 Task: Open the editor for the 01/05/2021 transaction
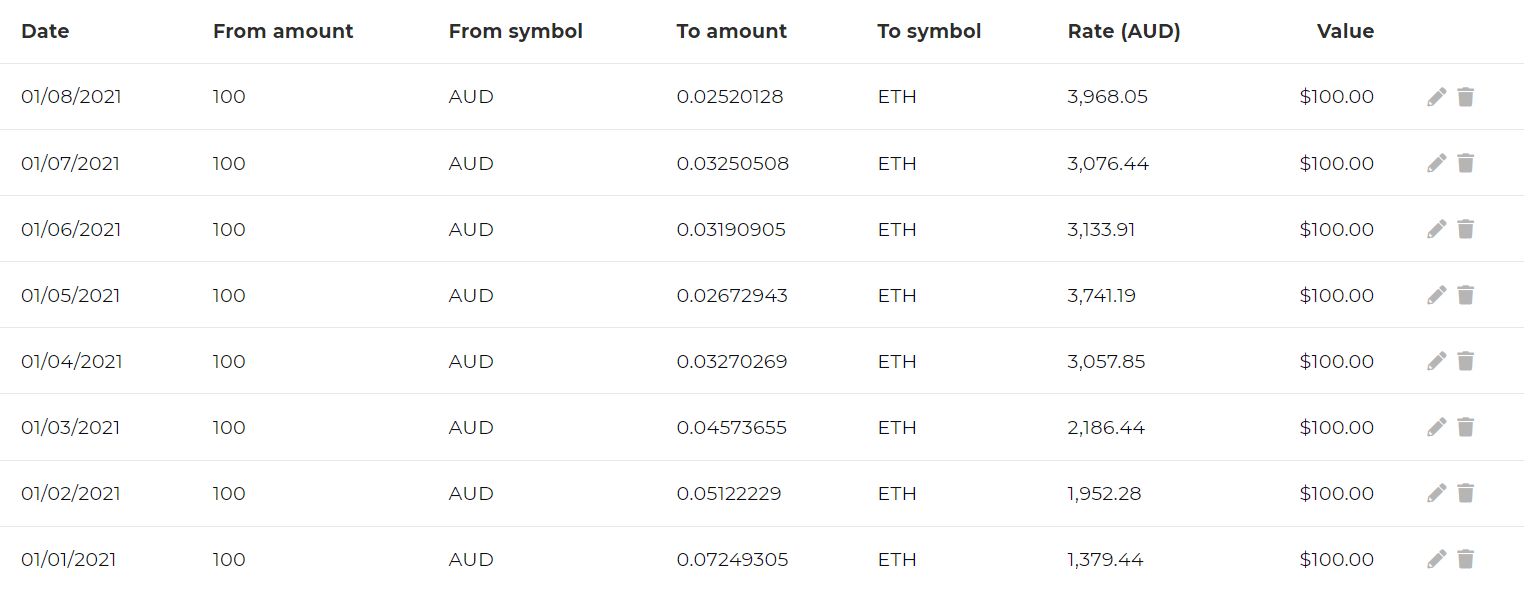tap(1436, 295)
